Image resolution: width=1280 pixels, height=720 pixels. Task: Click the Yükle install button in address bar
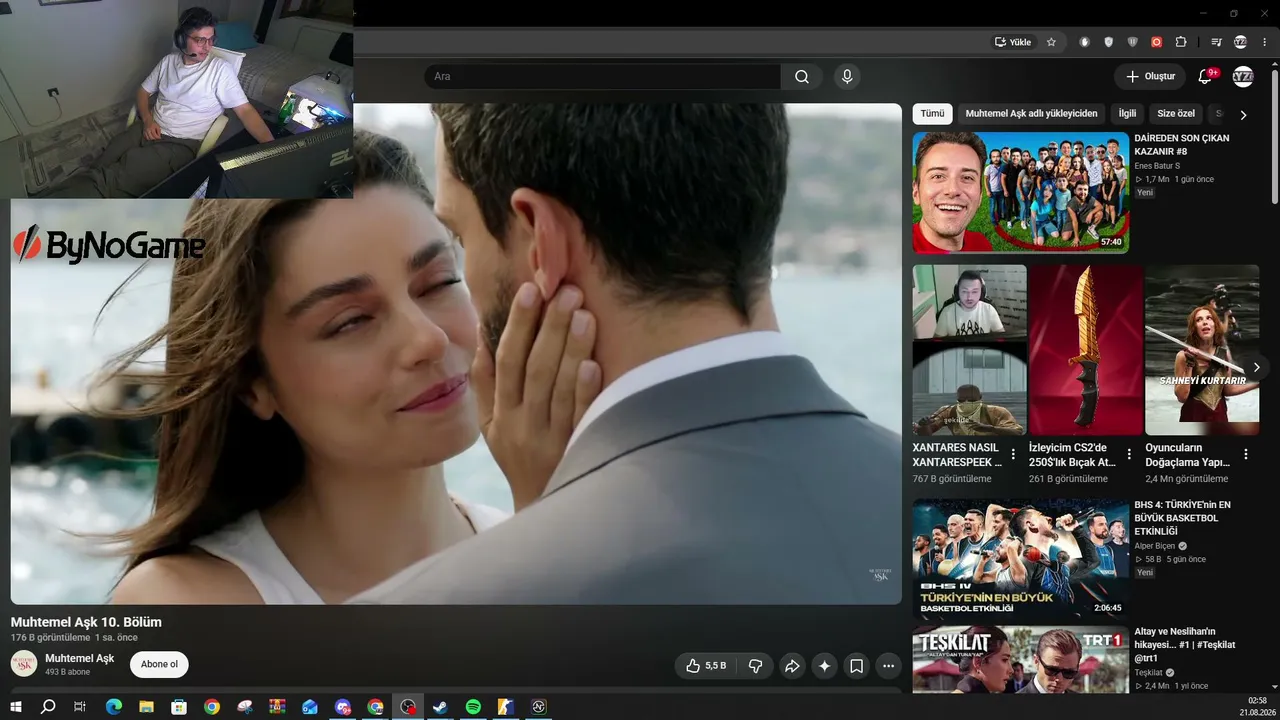tap(1012, 42)
